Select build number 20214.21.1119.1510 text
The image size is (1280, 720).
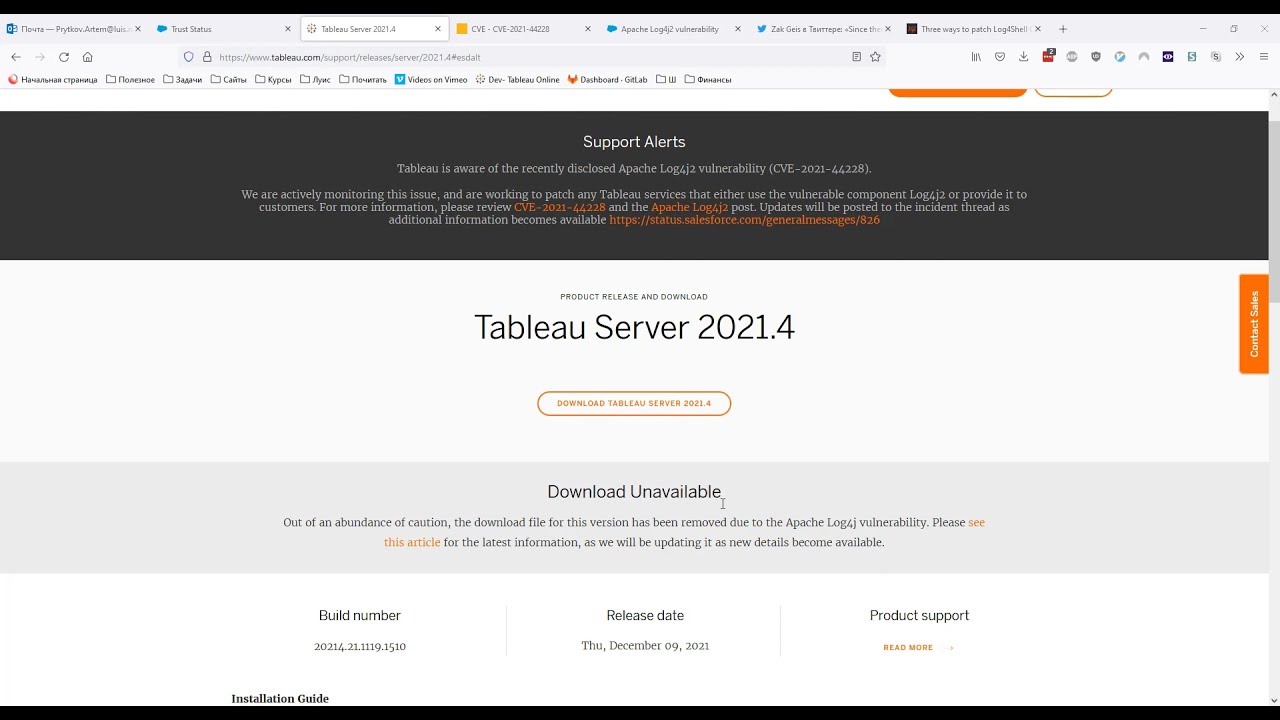360,647
